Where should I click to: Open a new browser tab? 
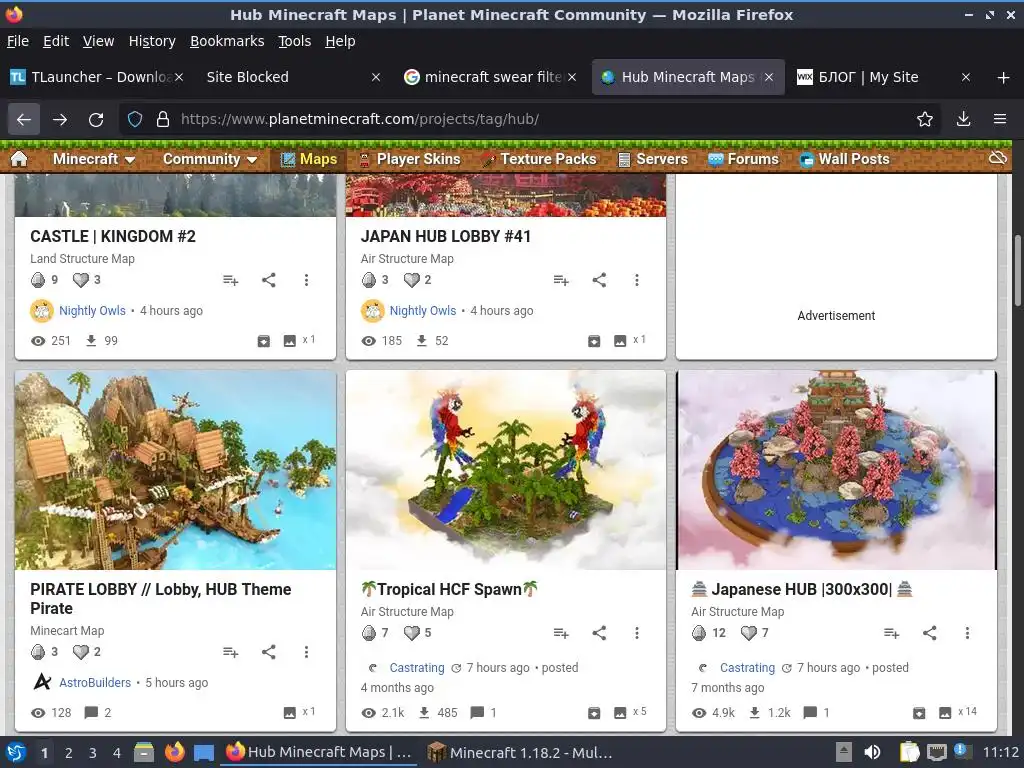[x=1004, y=78]
